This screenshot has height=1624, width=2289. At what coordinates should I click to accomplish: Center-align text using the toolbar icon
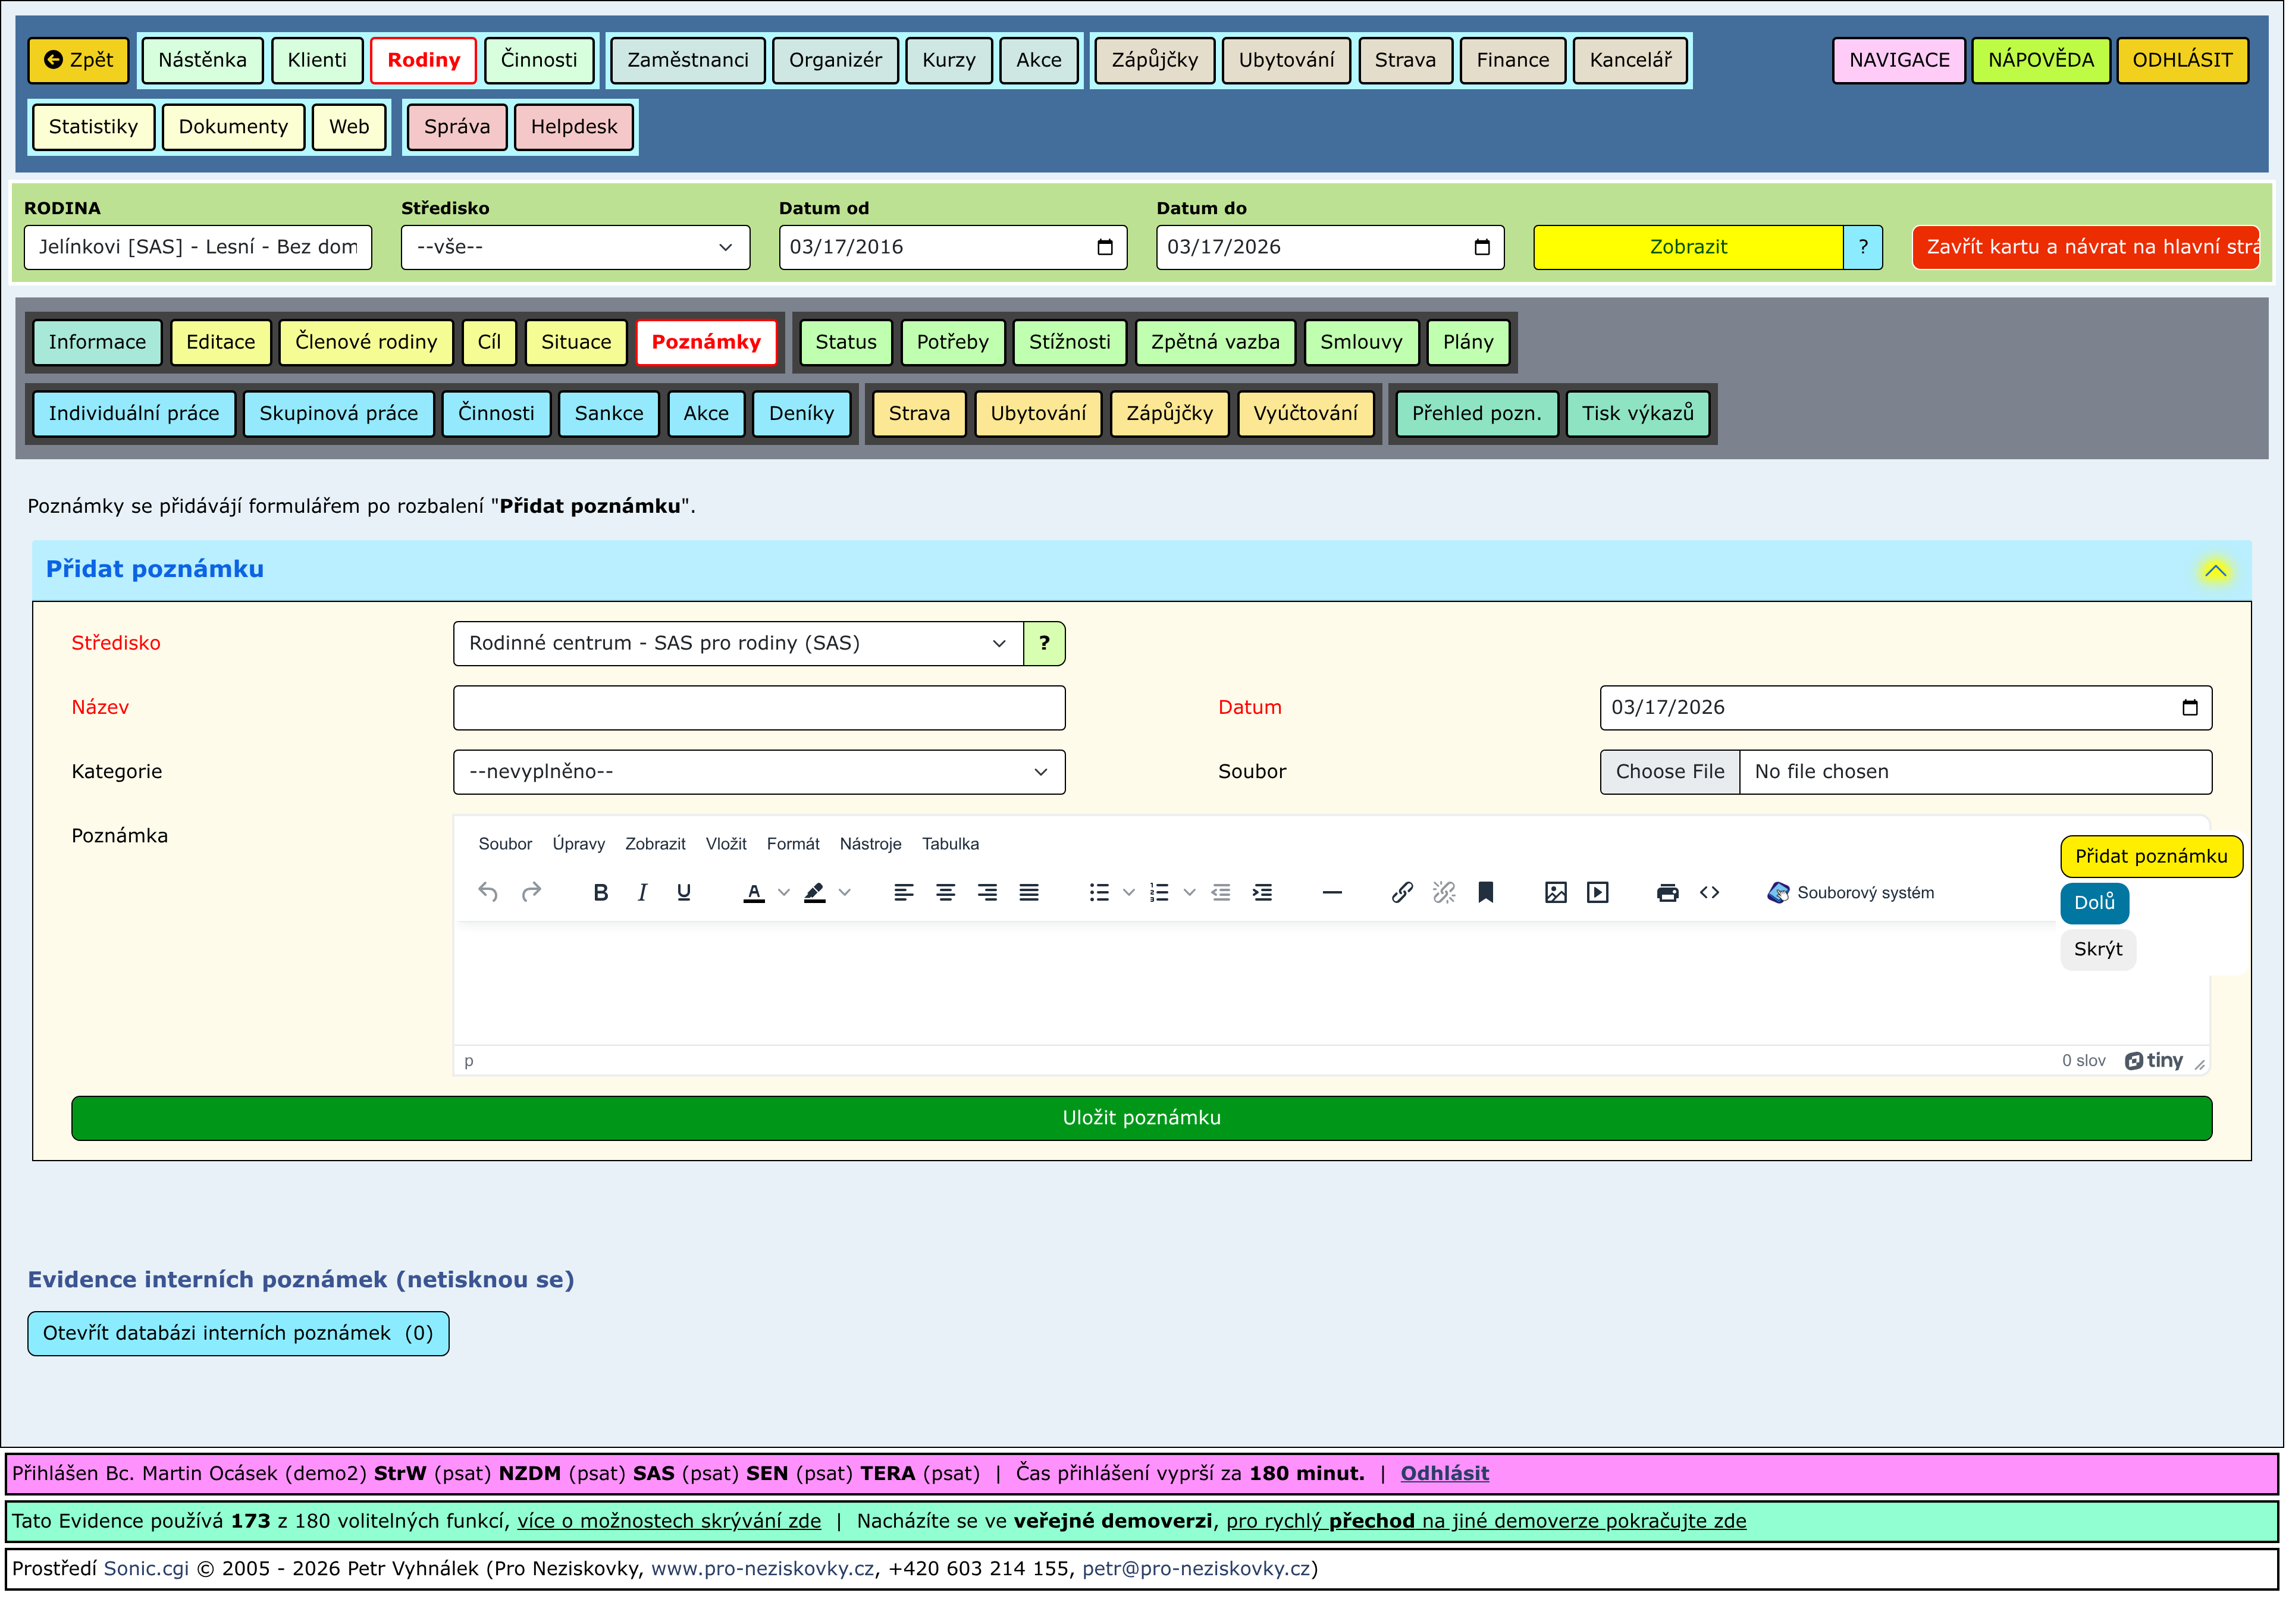945,893
